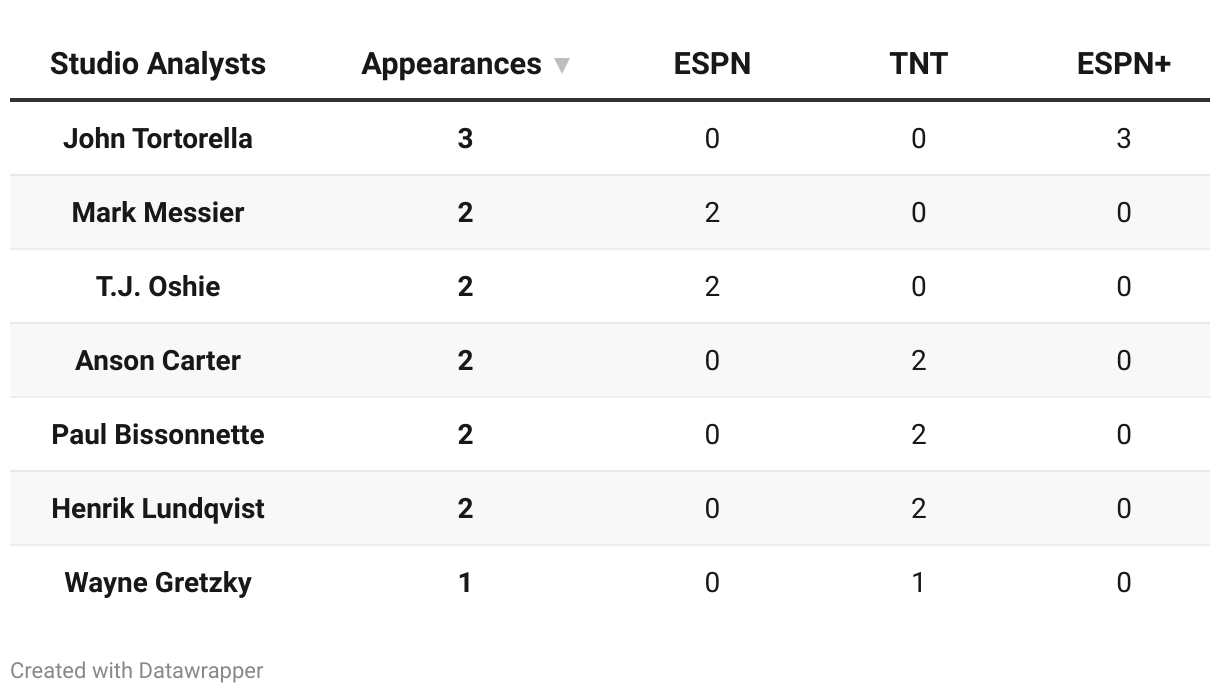The width and height of the screenshot is (1220, 694).
Task: Click T.J. Oshie in the table
Action: click(158, 286)
